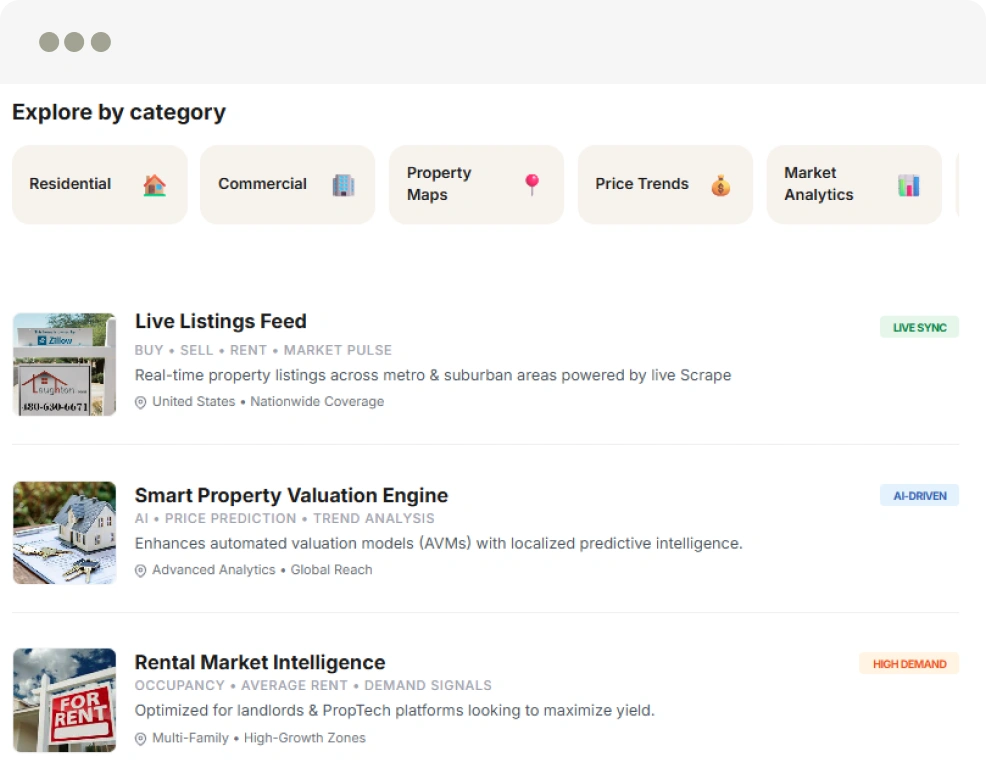This screenshot has height=764, width=986.
Task: Open the Live Listings Feed title
Action: point(220,321)
